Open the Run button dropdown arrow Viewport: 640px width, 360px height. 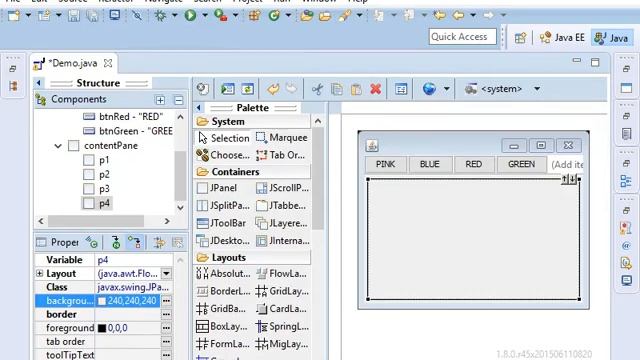pyautogui.click(x=205, y=16)
